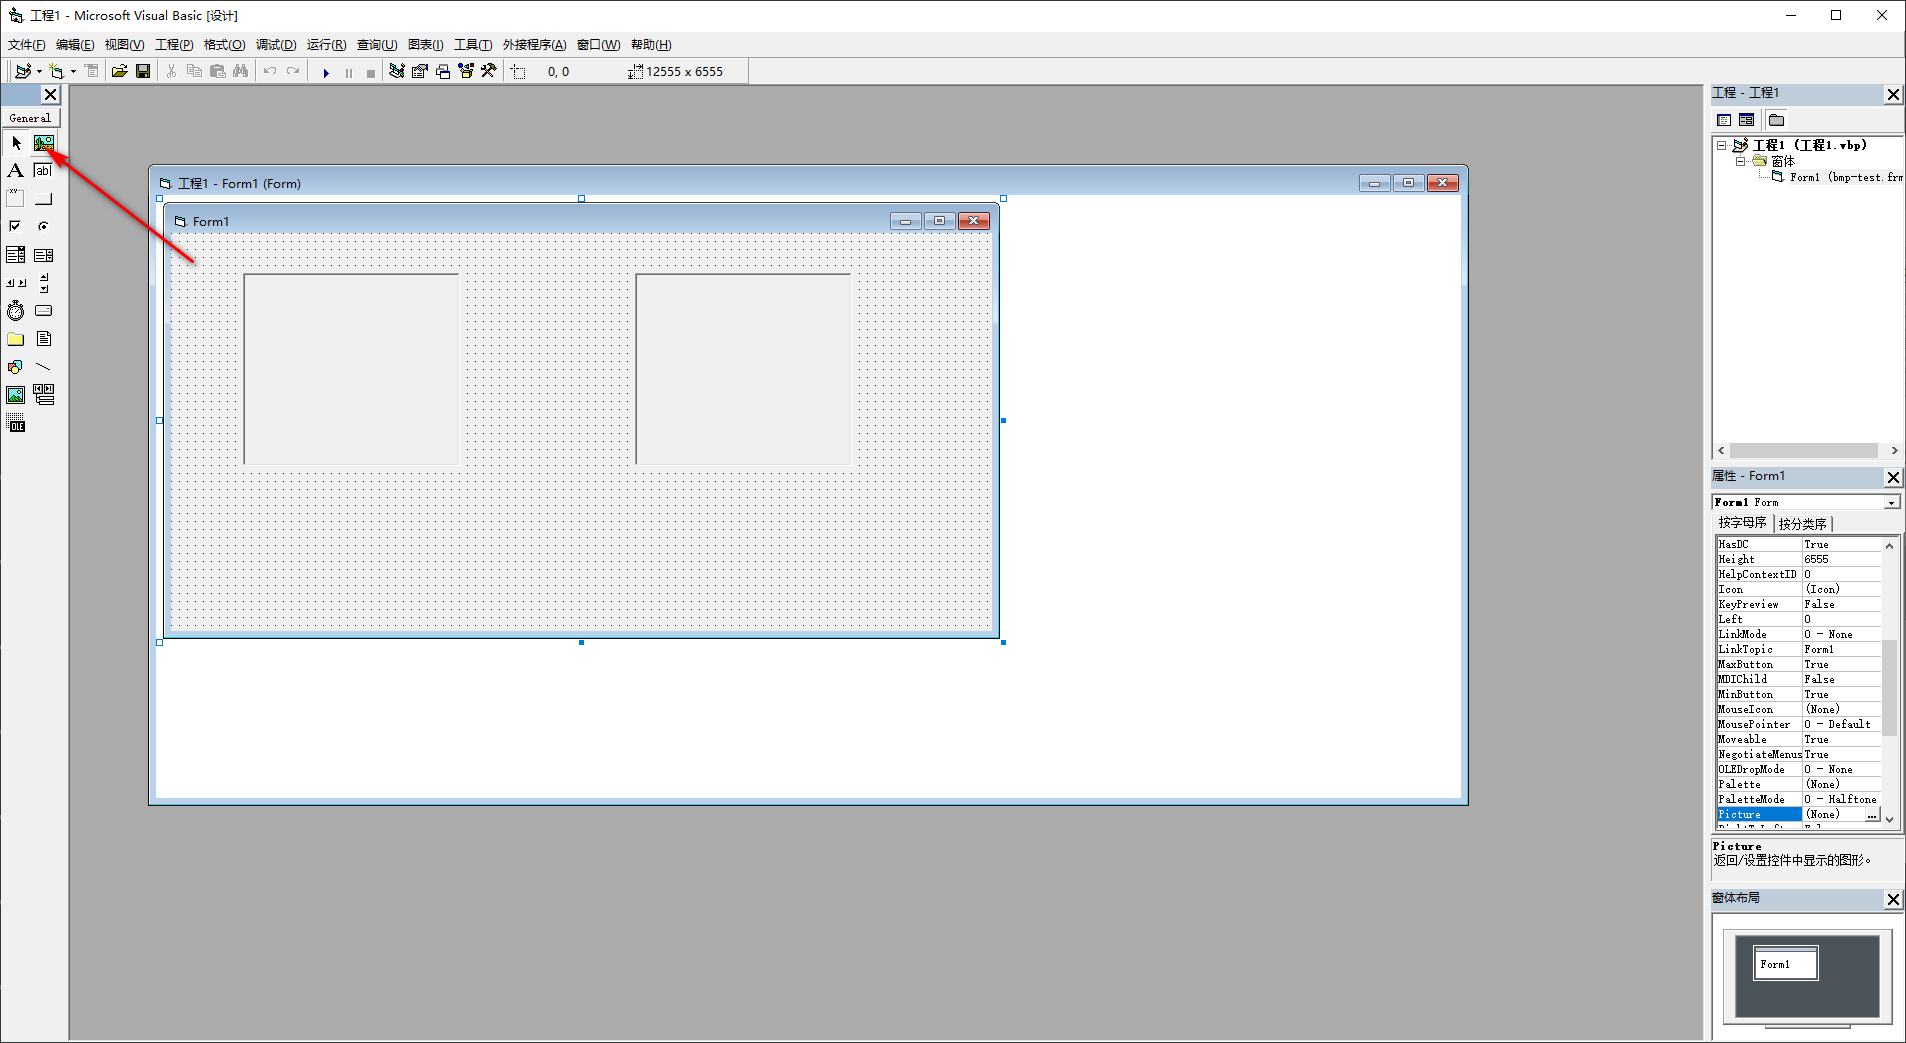Screen dimensions: 1906x1043
Task: Select the DirListBox folder tool
Action: tap(16, 339)
